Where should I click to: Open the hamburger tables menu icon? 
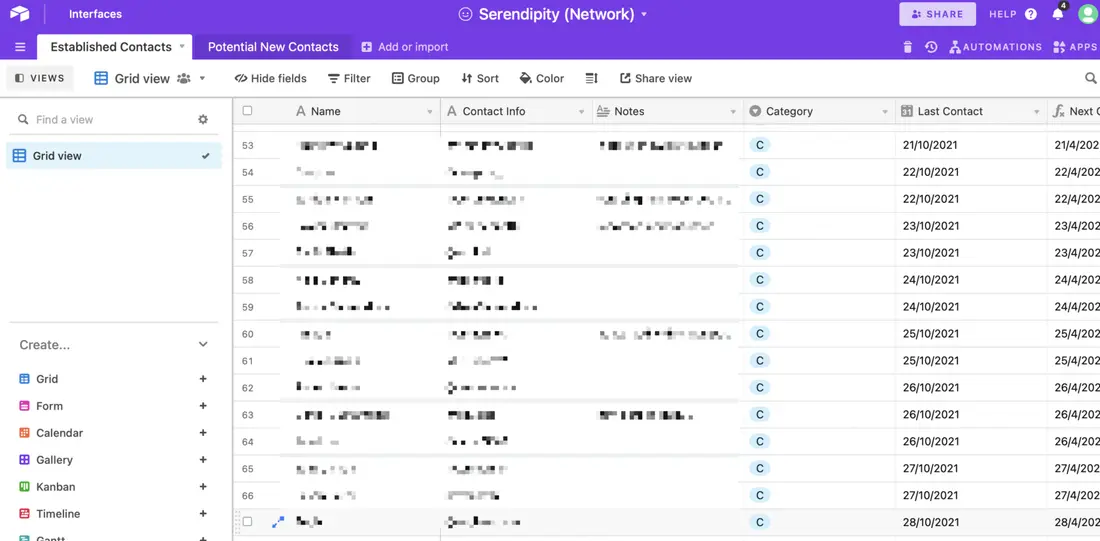(x=20, y=47)
